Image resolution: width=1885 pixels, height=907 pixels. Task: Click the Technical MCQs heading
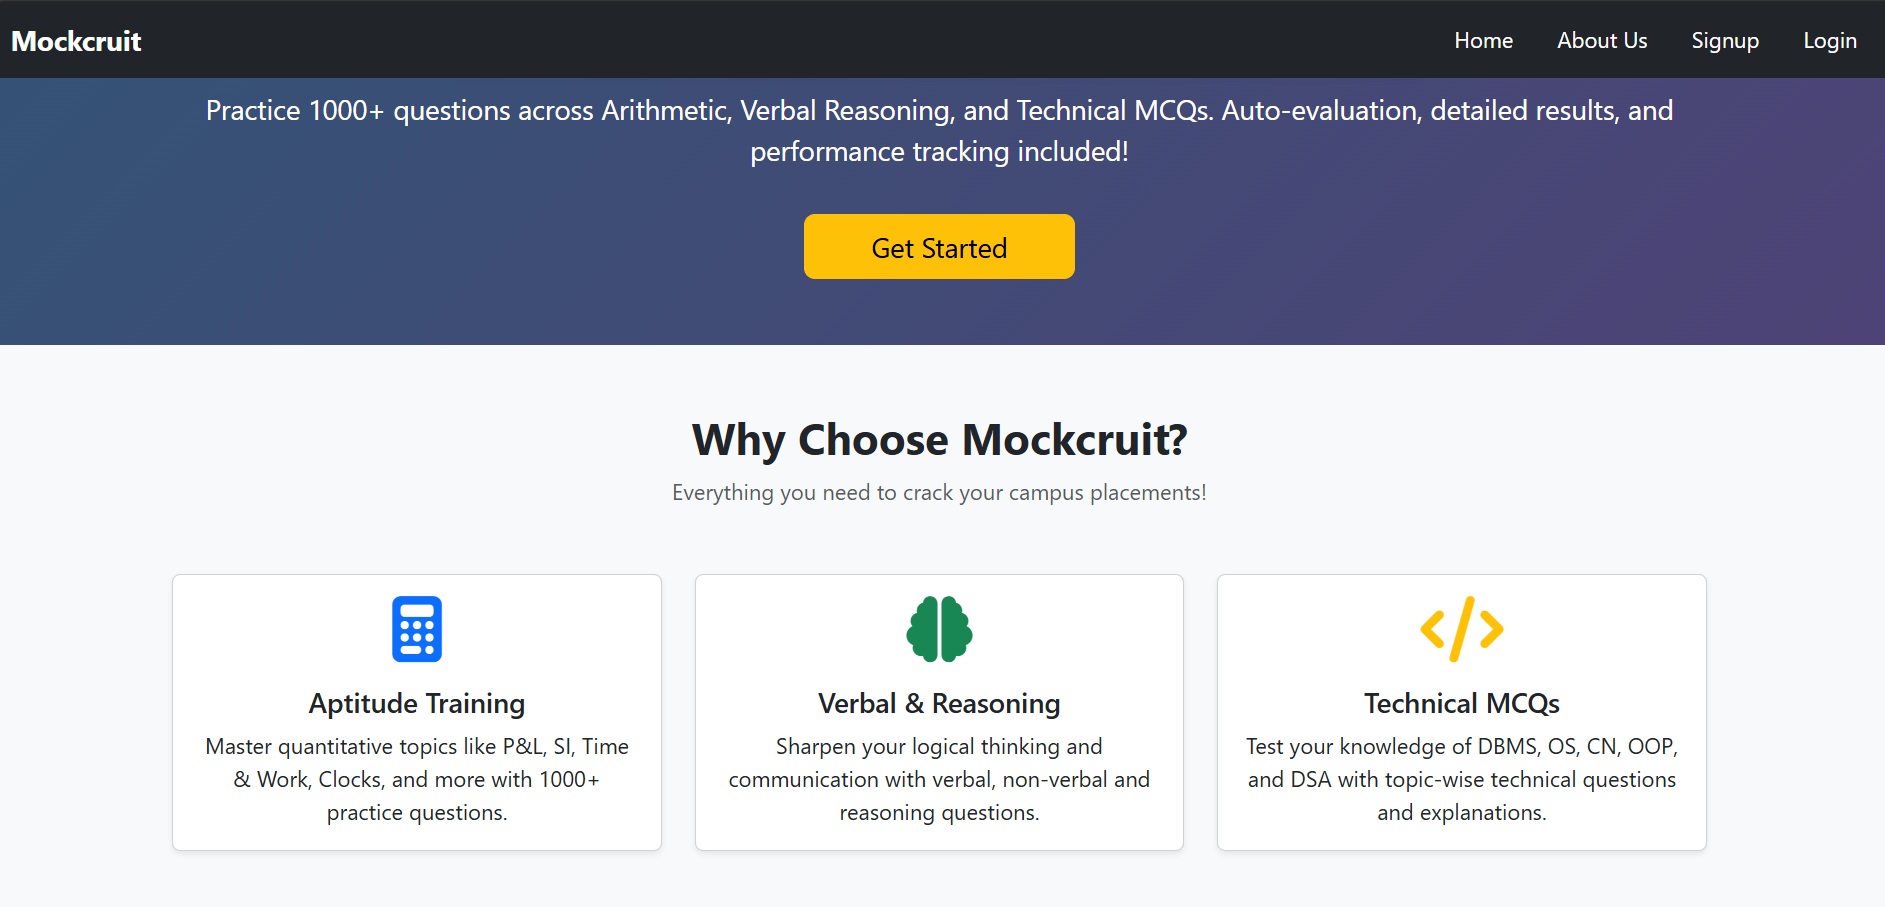point(1461,703)
